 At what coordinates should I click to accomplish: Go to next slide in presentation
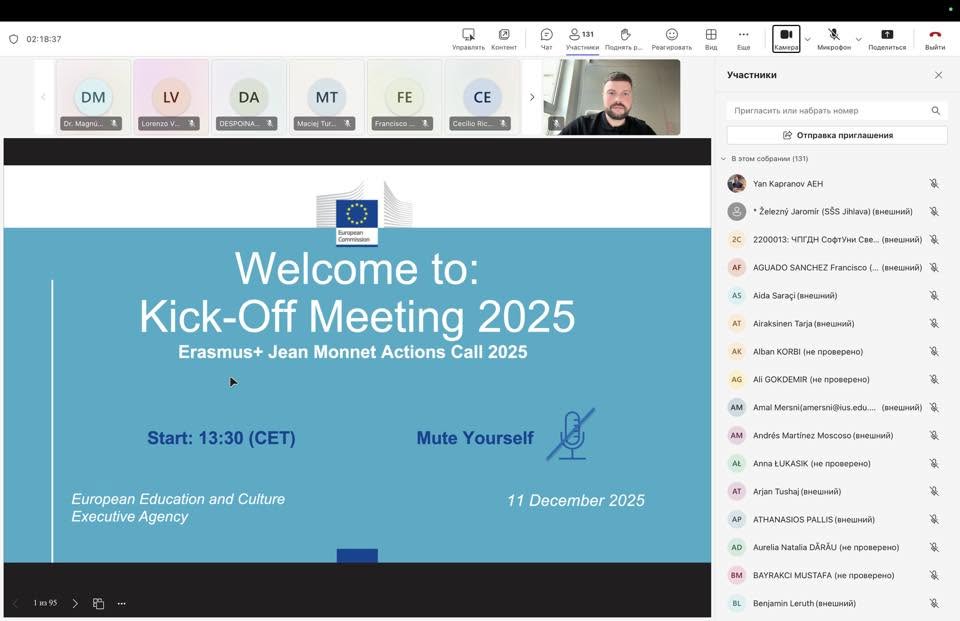[75, 603]
